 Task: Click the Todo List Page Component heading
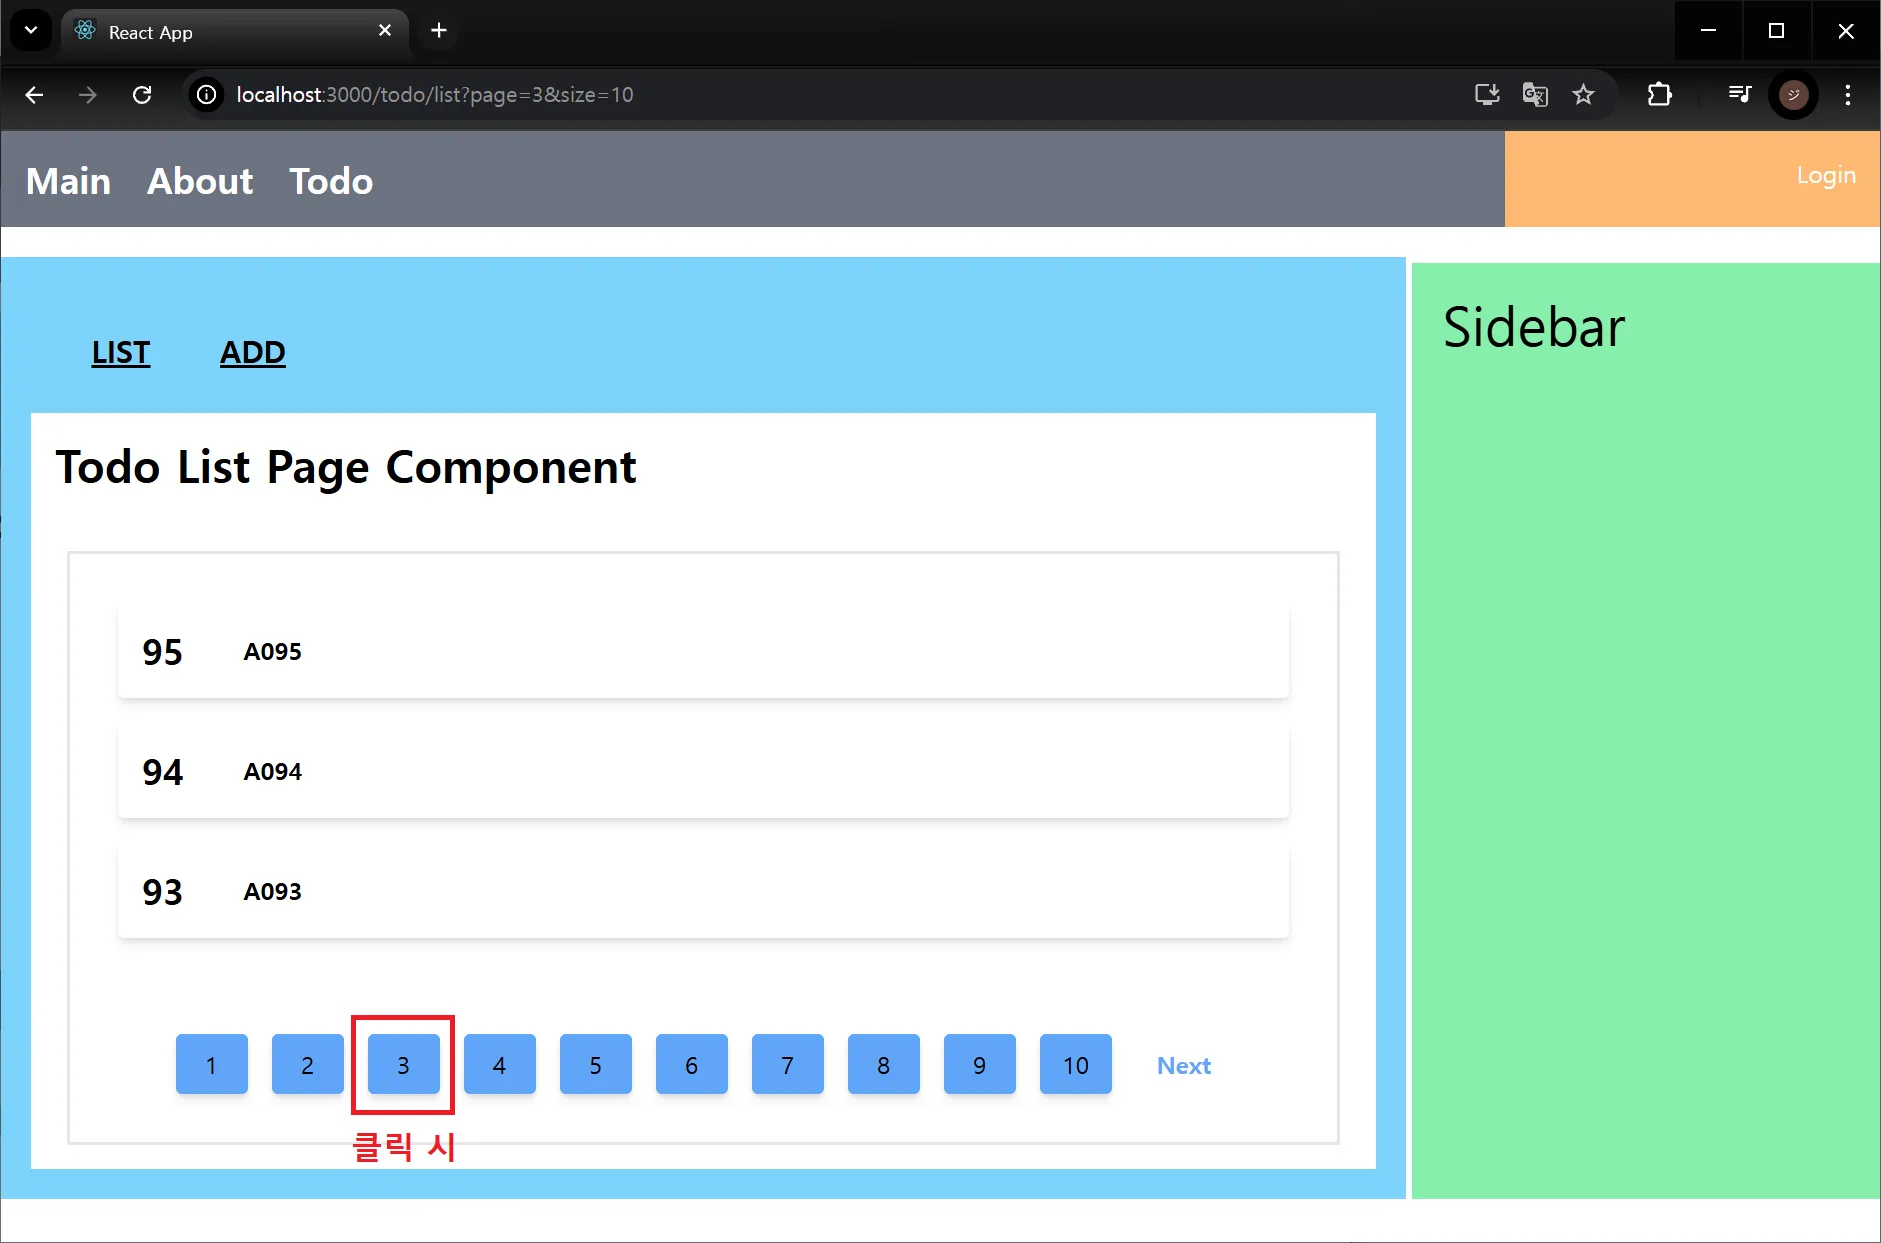346,468
